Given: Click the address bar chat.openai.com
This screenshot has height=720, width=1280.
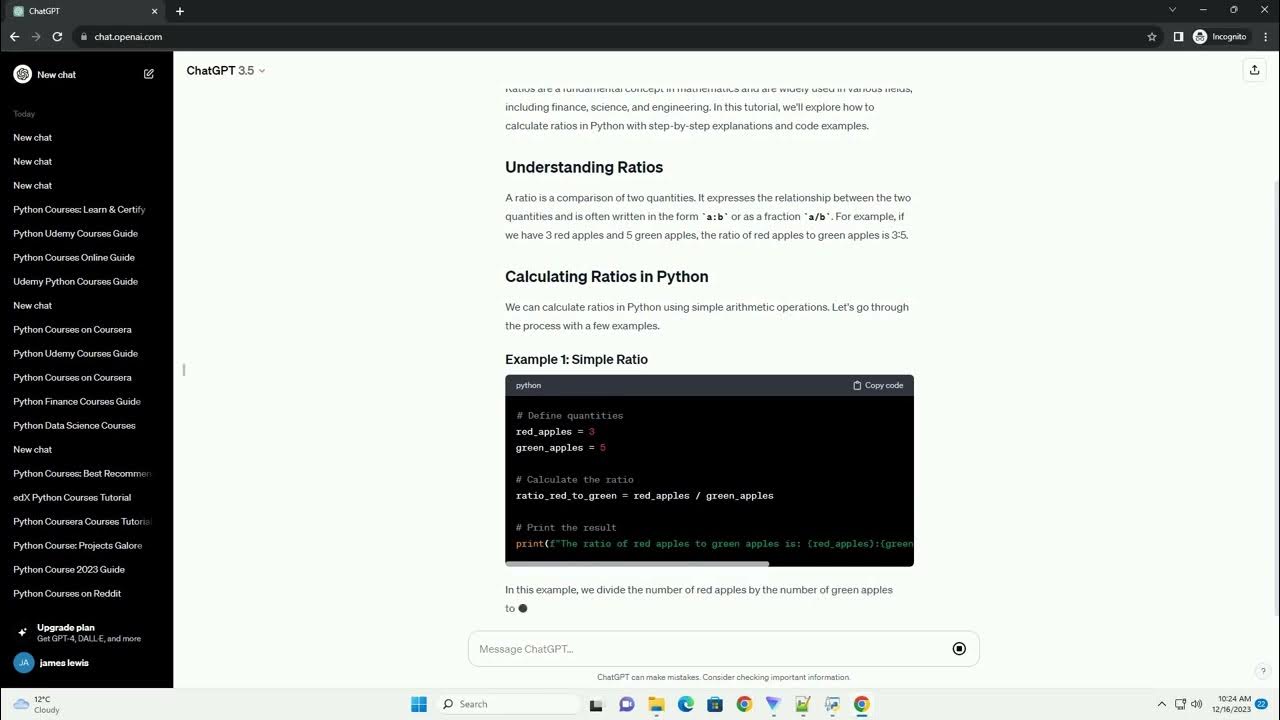Looking at the screenshot, I should [x=128, y=37].
